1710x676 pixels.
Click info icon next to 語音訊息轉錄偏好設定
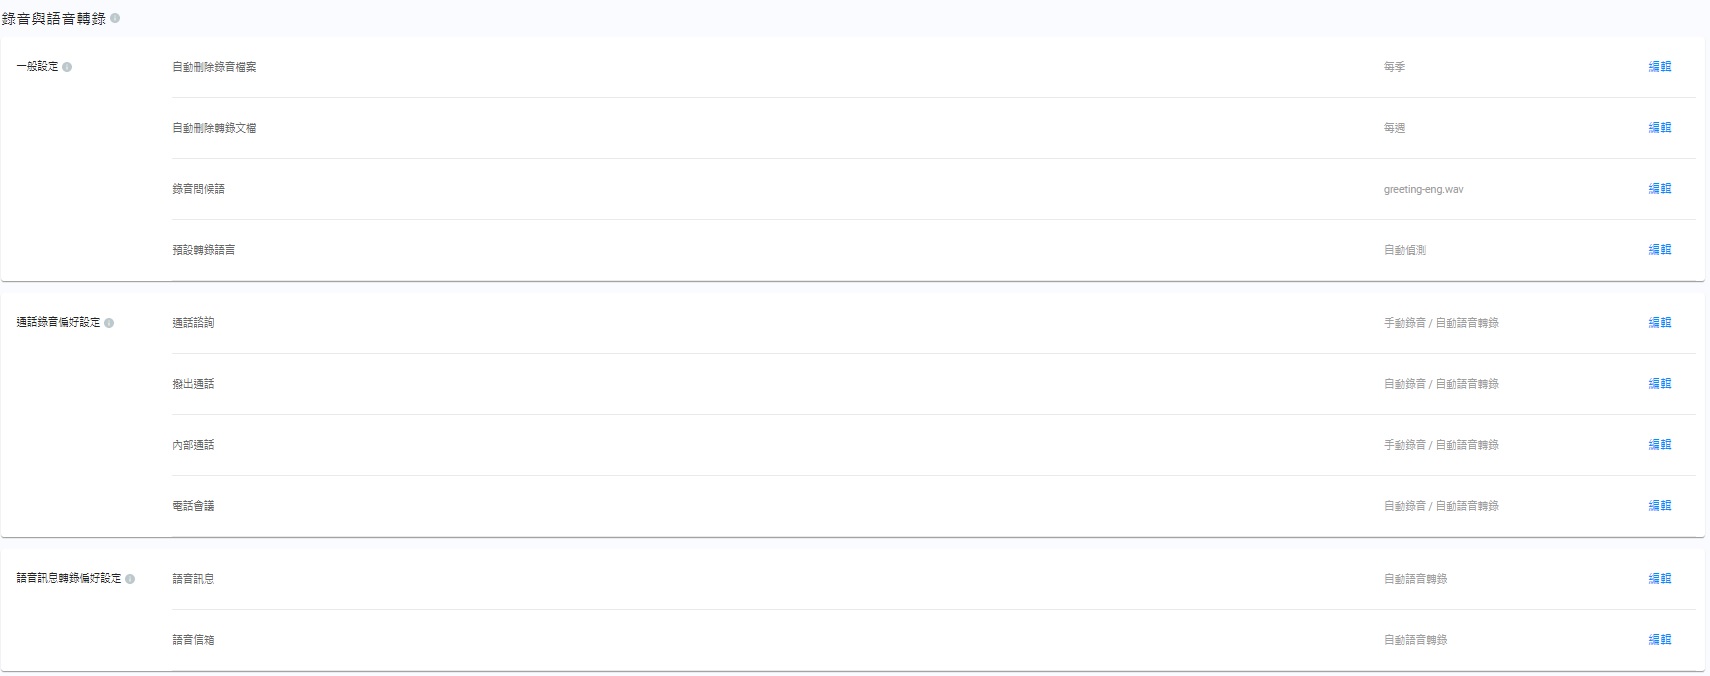pyautogui.click(x=130, y=579)
